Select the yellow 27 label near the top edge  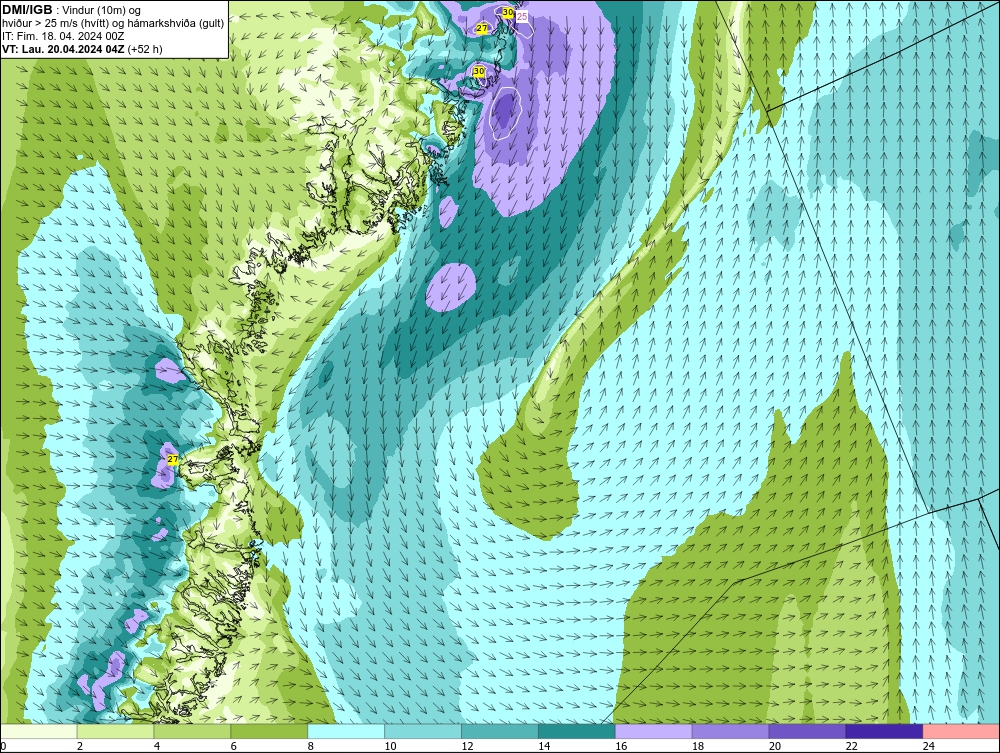click(482, 29)
